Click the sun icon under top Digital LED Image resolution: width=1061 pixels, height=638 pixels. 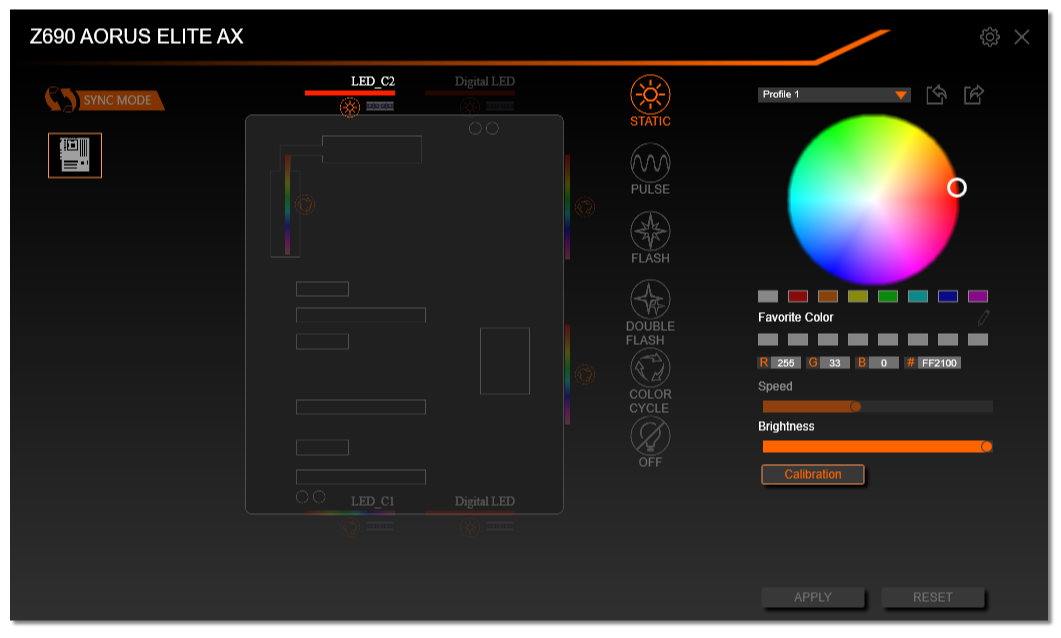(x=470, y=107)
